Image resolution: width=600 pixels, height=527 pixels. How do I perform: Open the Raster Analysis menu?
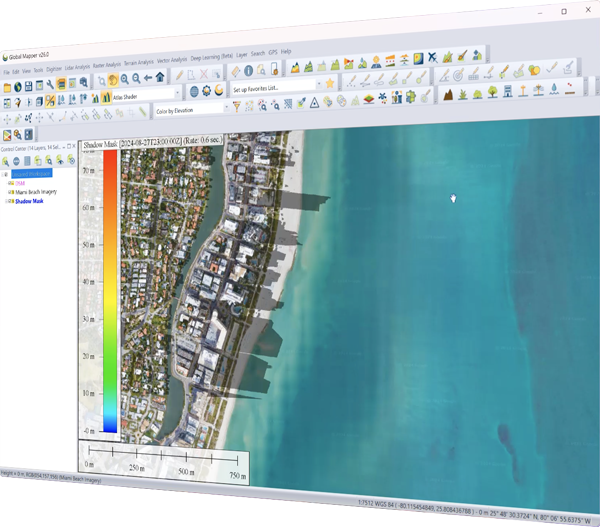tap(107, 65)
